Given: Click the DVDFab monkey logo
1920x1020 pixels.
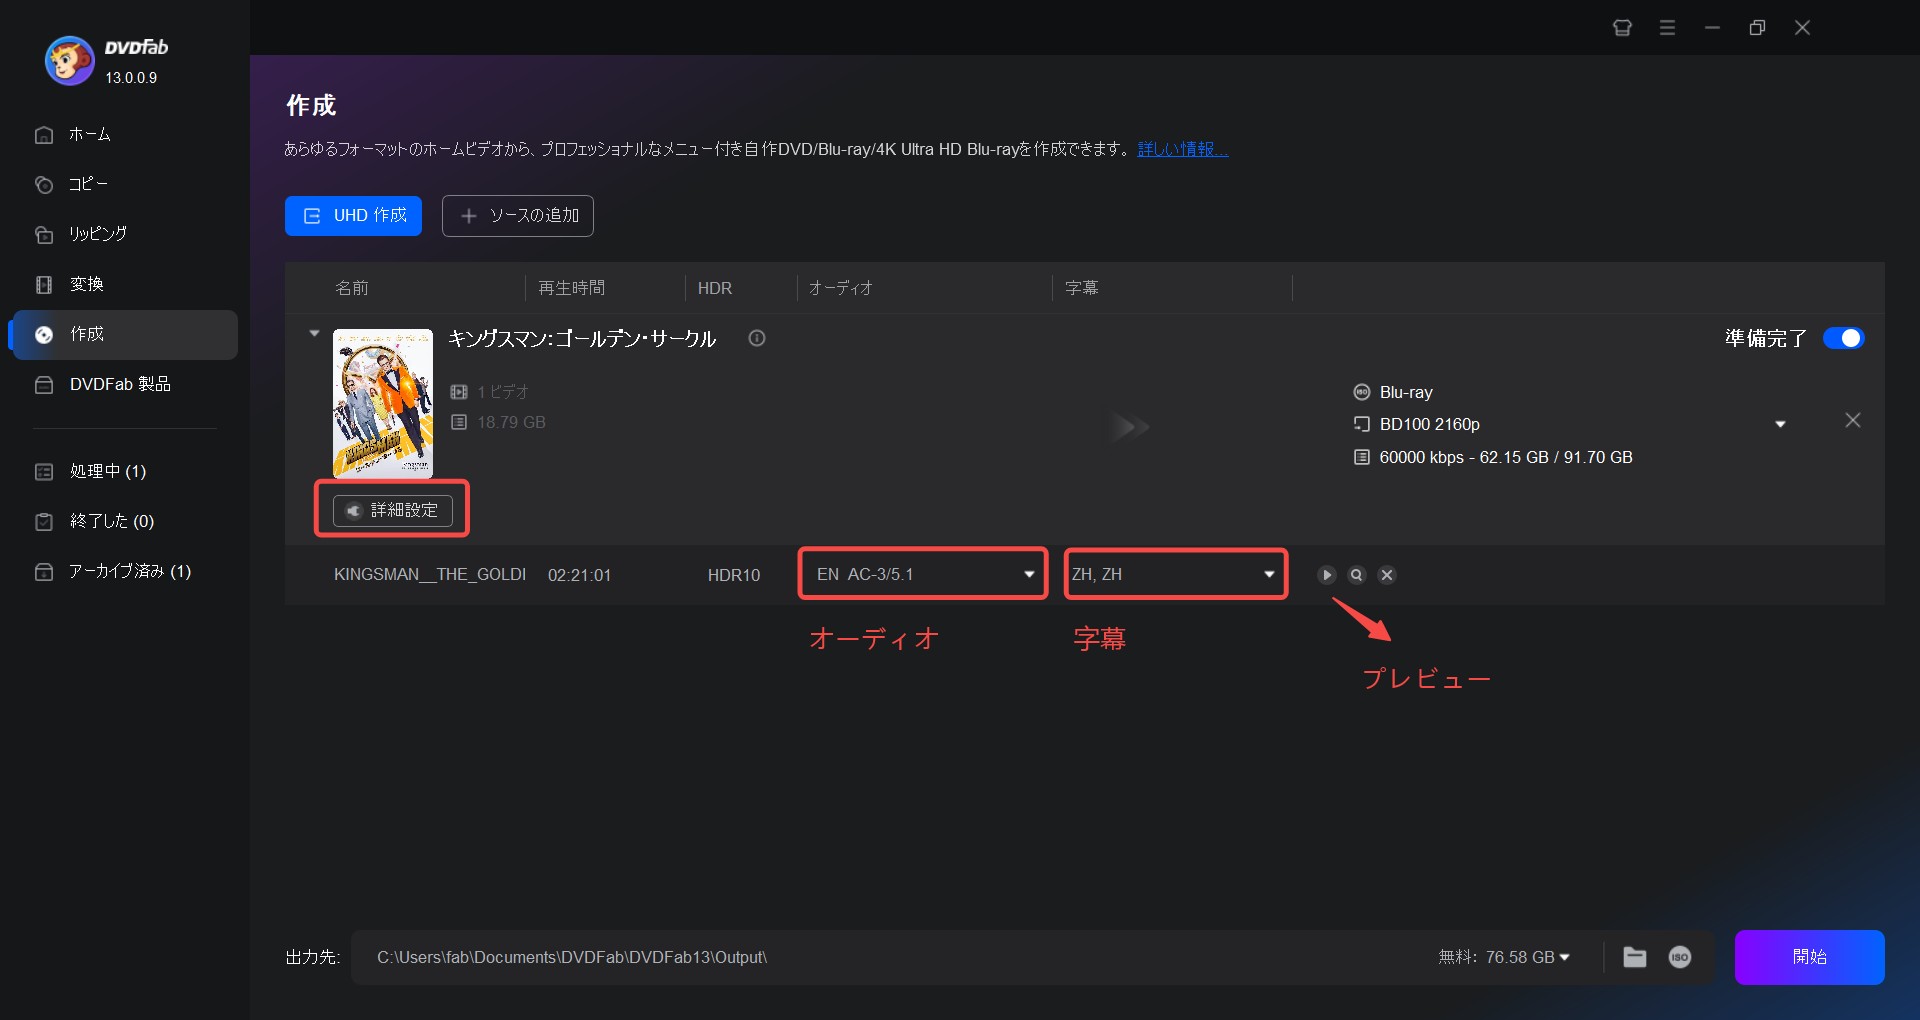Looking at the screenshot, I should pyautogui.click(x=69, y=61).
